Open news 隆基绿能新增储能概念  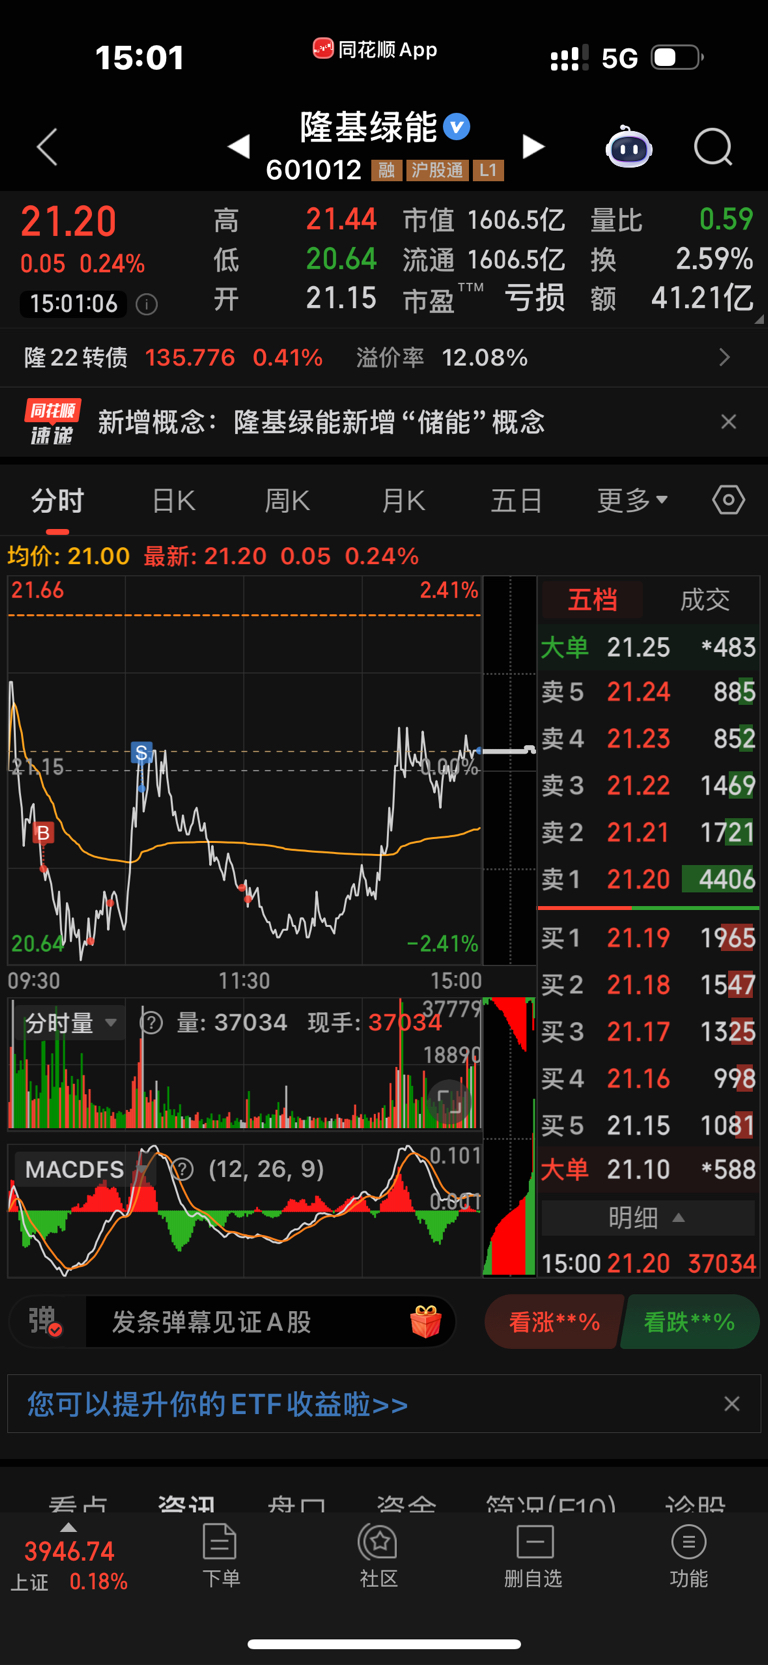(x=321, y=422)
